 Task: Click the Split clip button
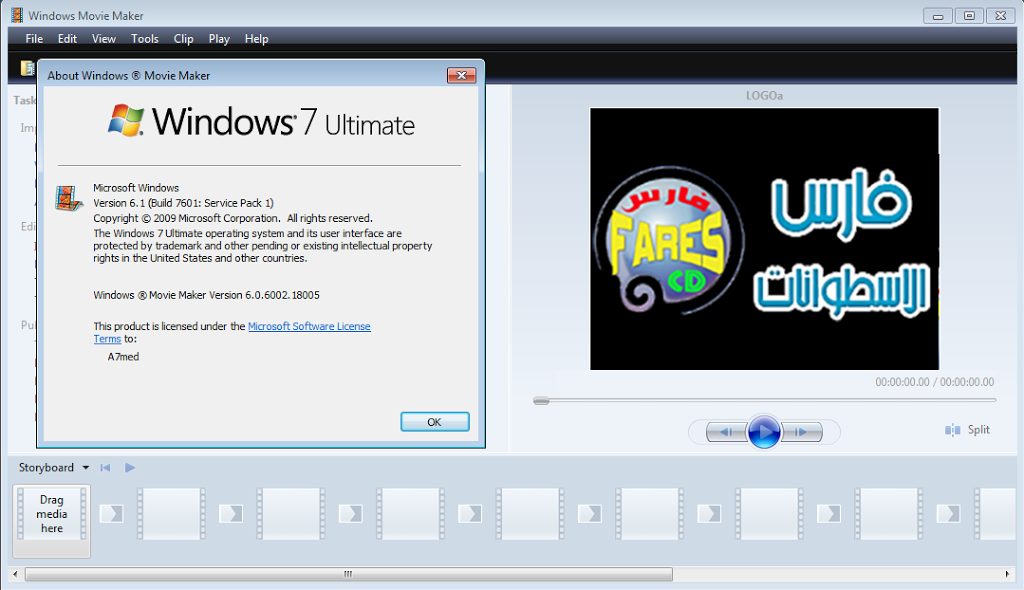[x=967, y=430]
